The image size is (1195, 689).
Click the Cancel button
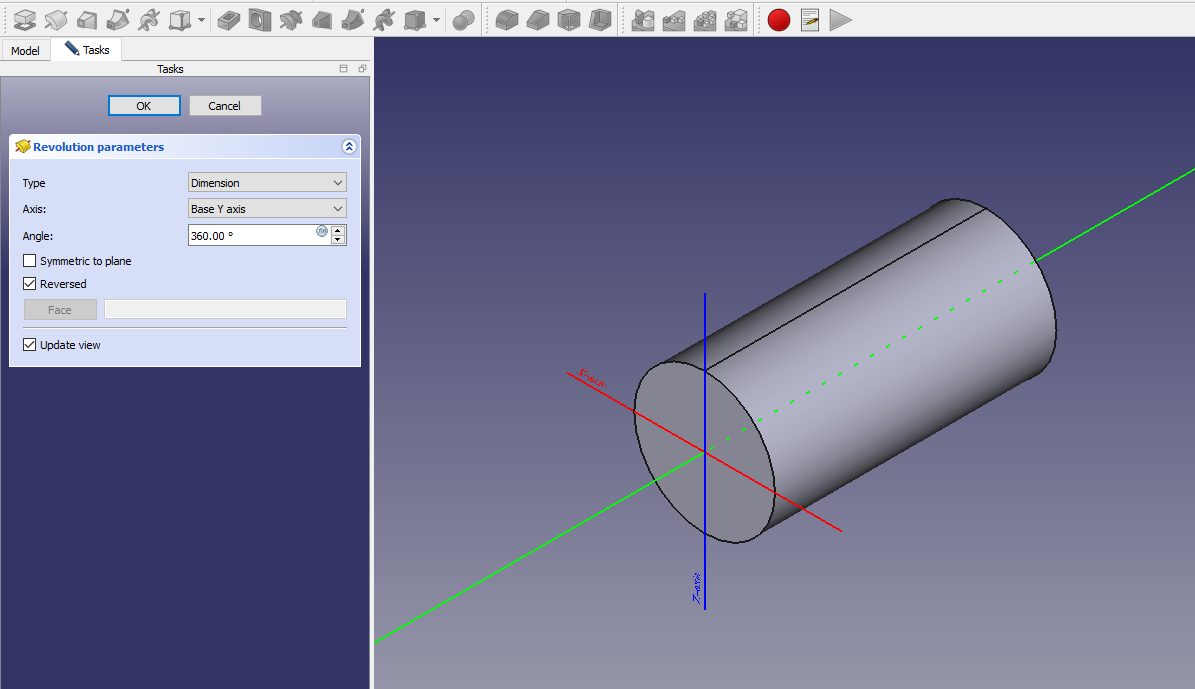tap(225, 106)
